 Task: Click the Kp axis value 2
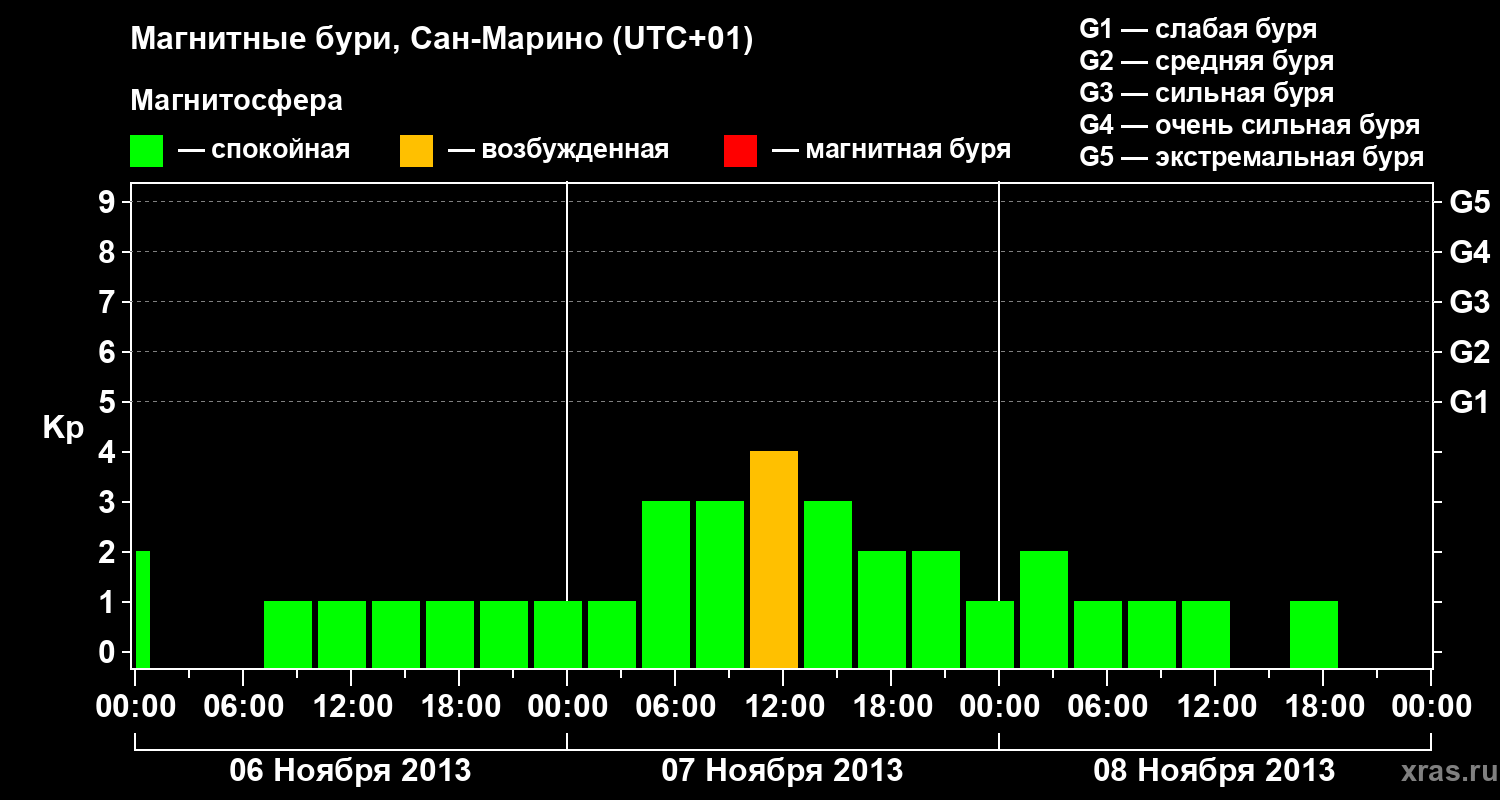tap(109, 552)
